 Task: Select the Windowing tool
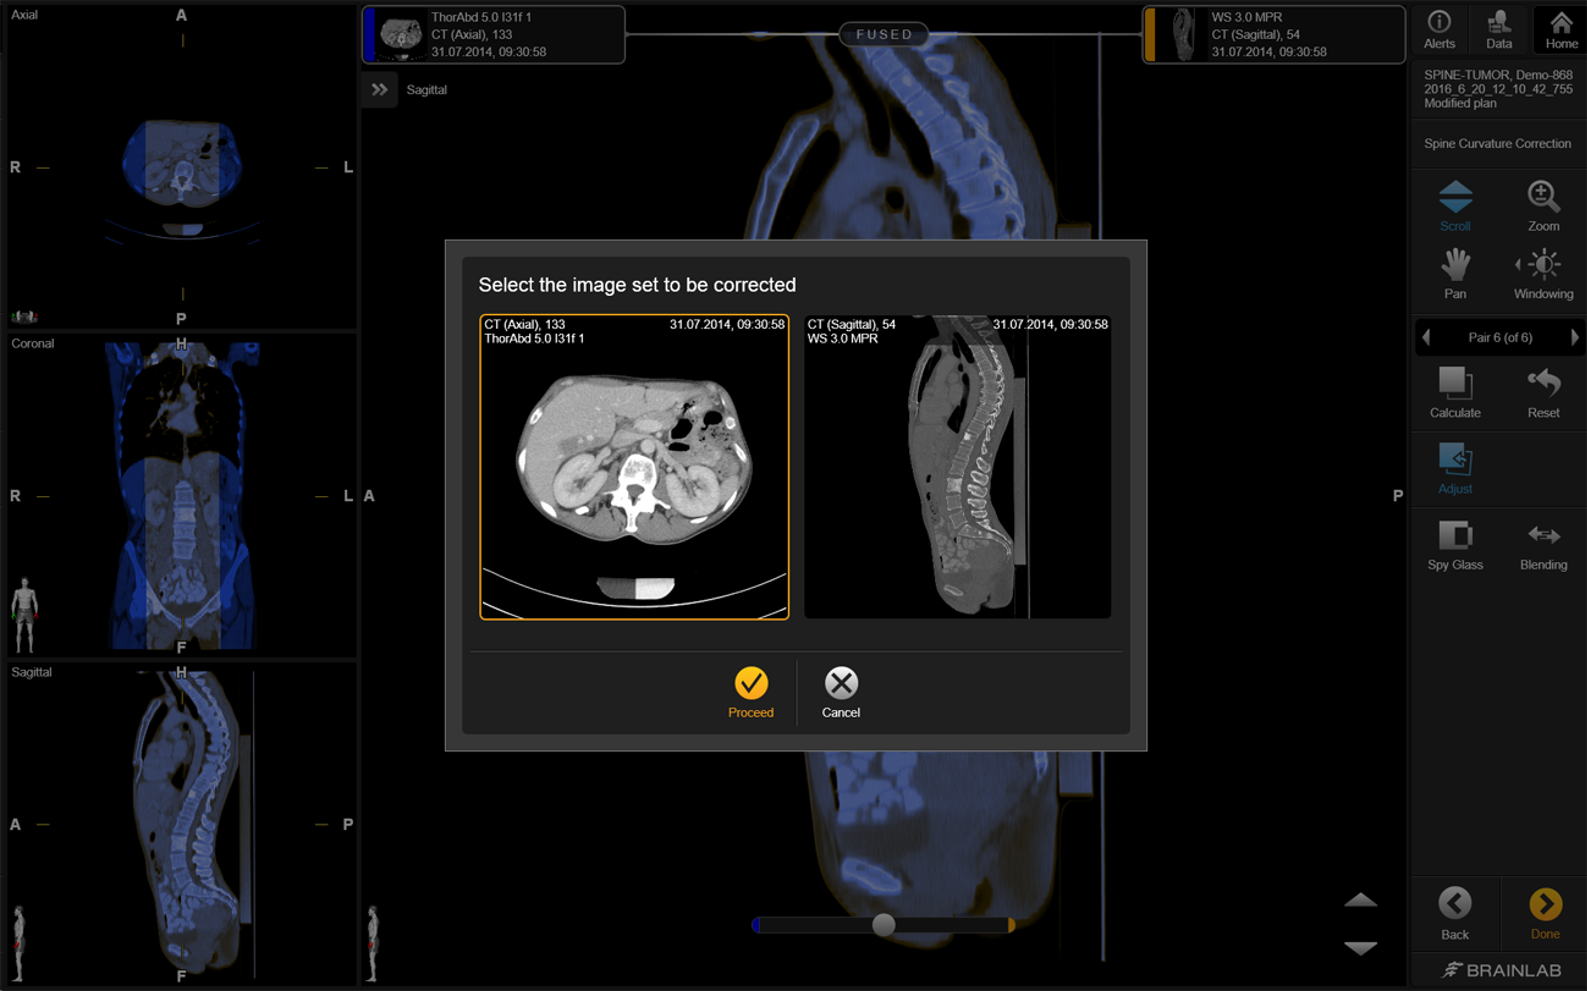1543,274
